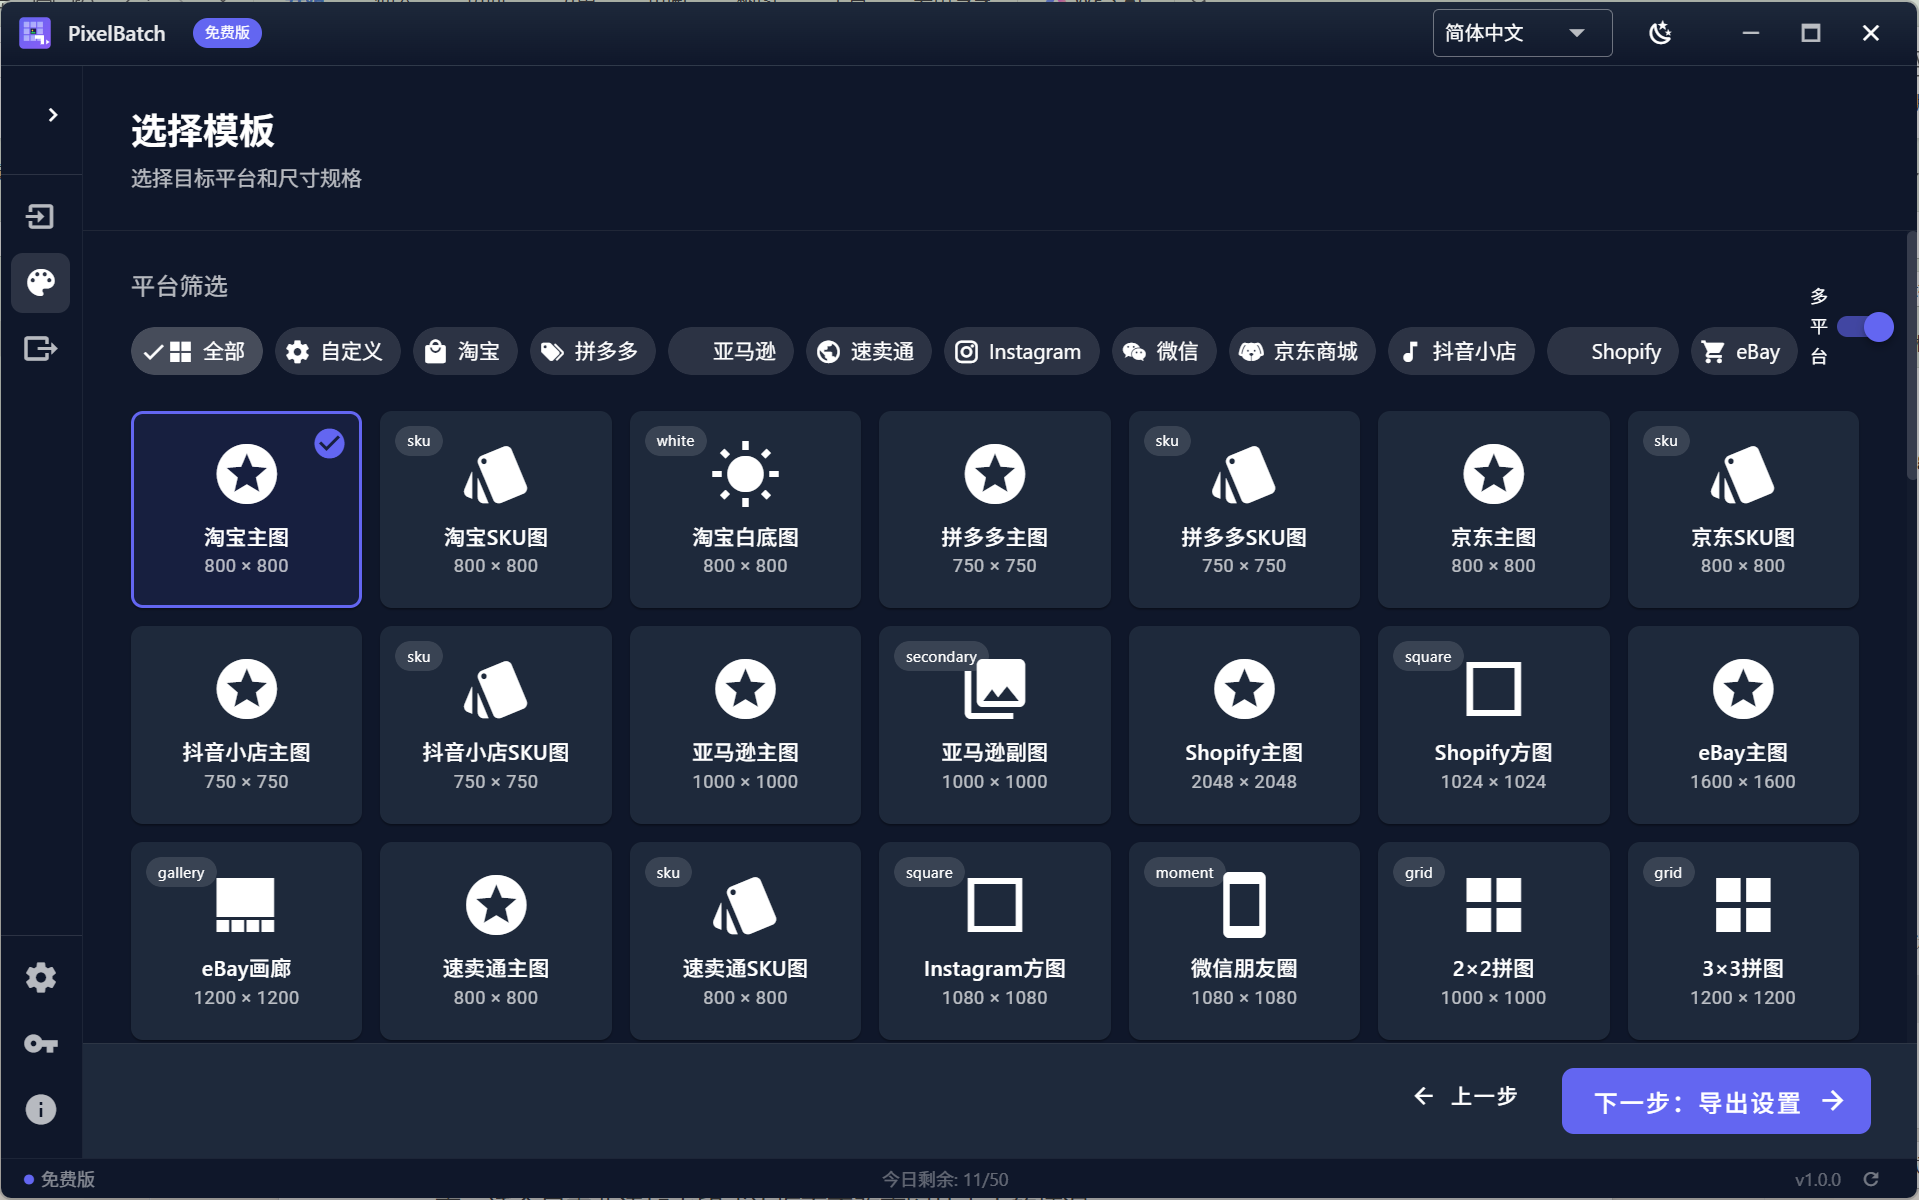Open the template selection palette step
This screenshot has height=1200, width=1919.
pyautogui.click(x=41, y=283)
